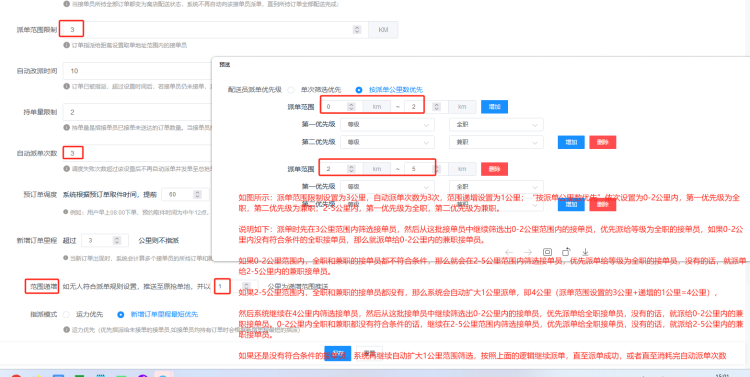Click the fit-to-screen viewer icon

tap(547, 252)
